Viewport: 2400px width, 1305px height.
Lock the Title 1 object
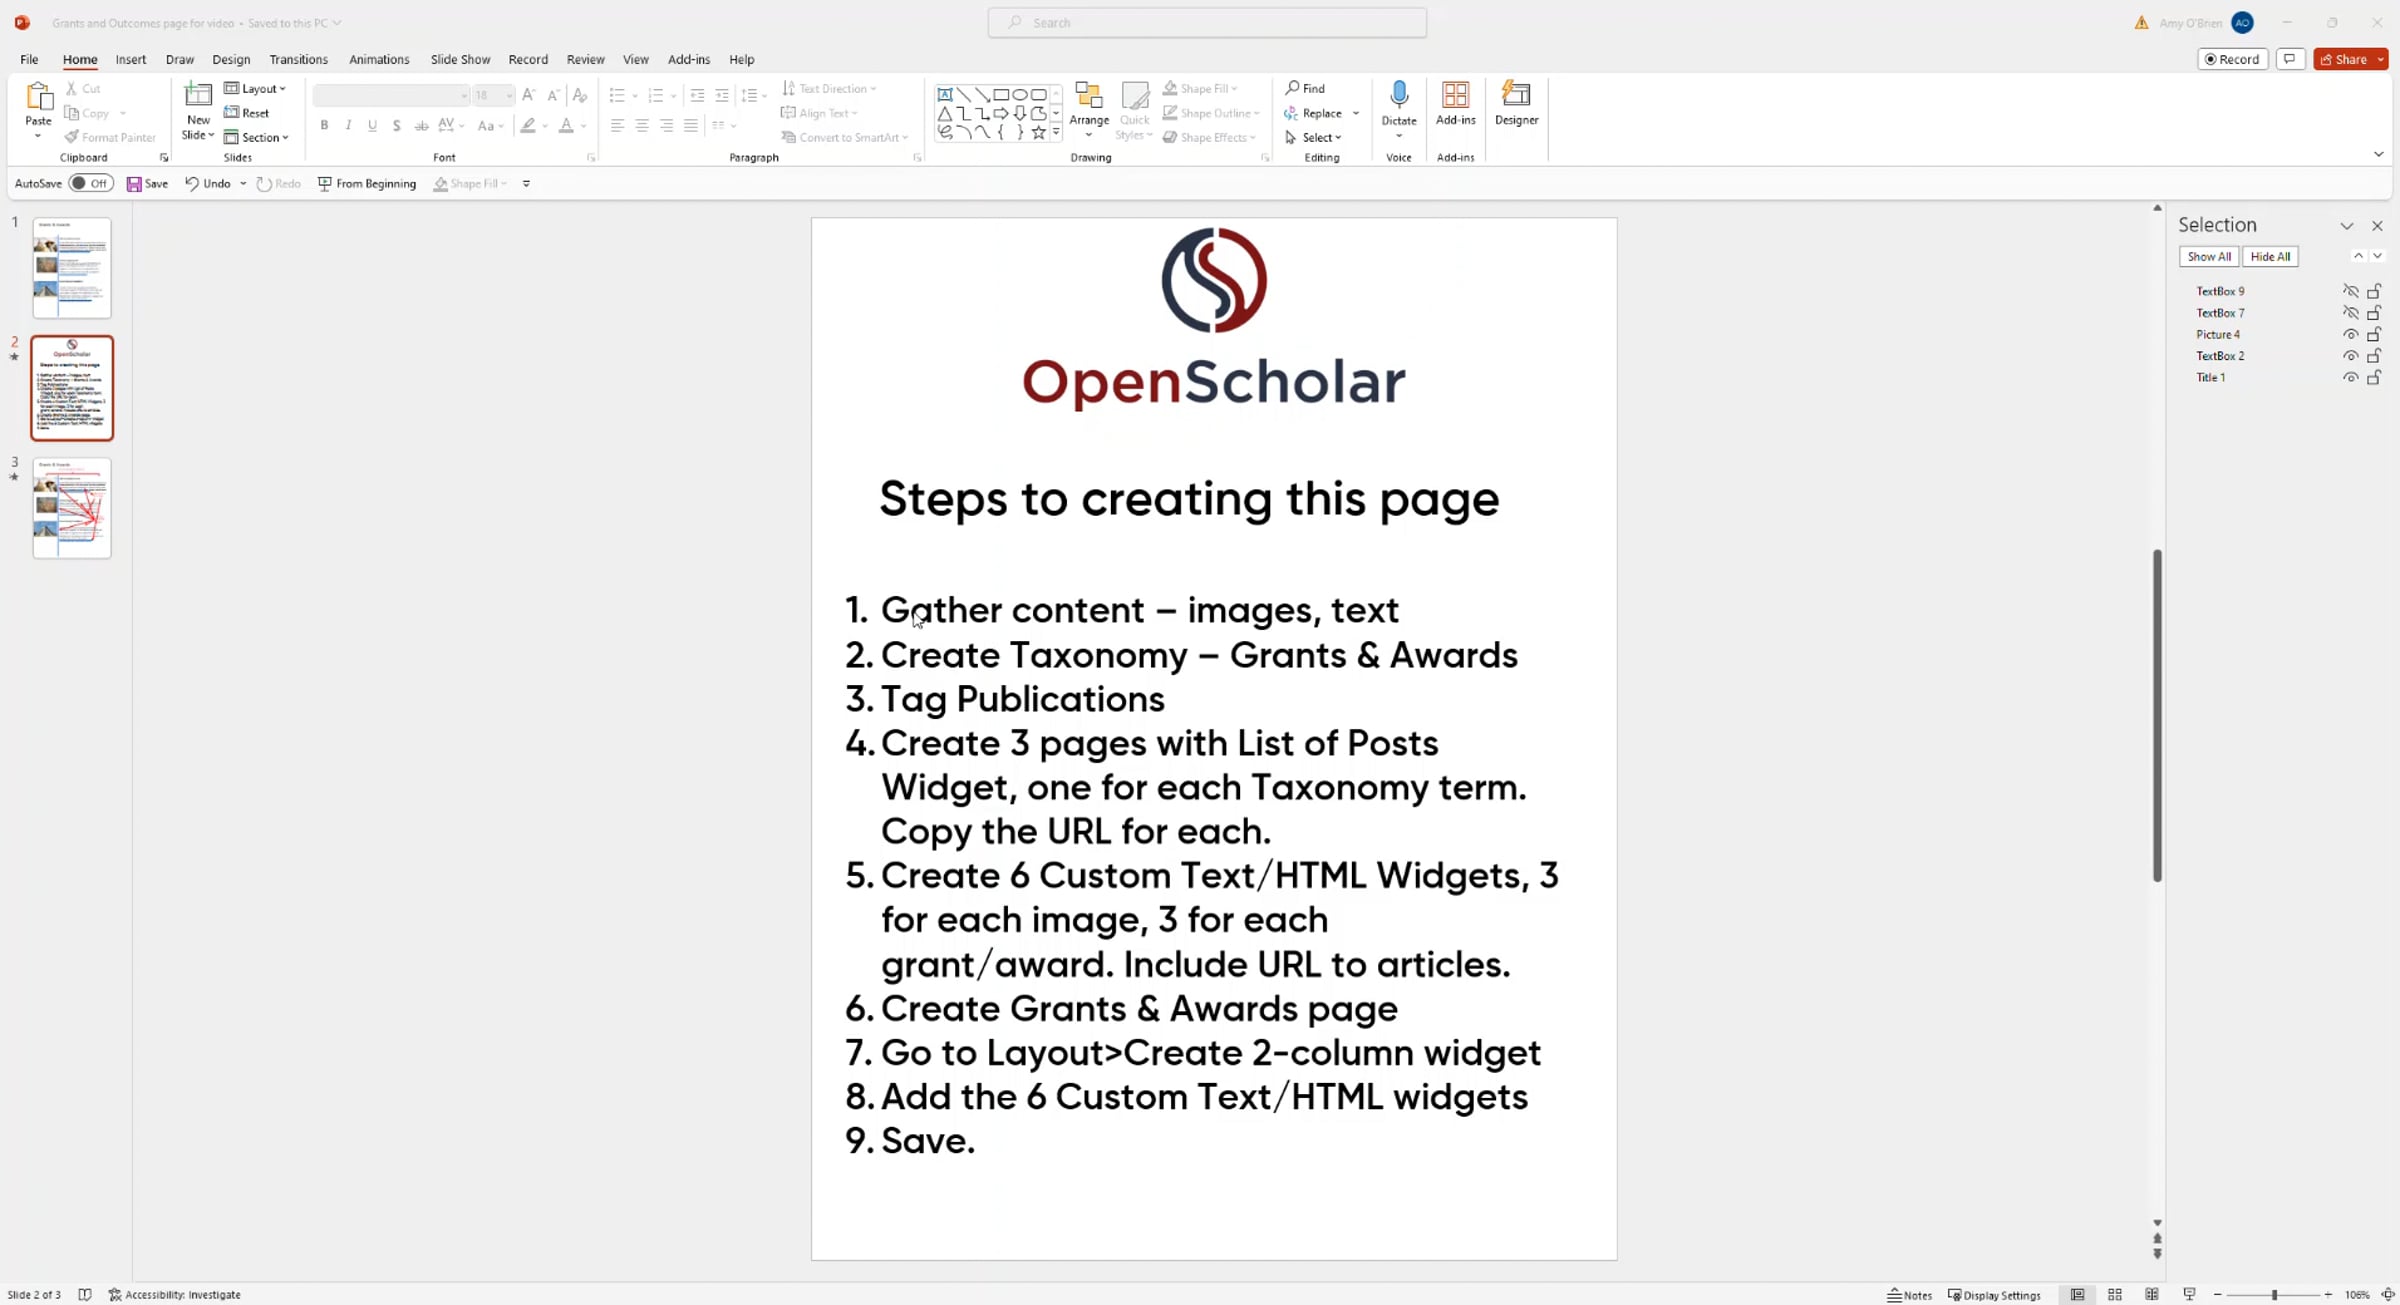2374,377
